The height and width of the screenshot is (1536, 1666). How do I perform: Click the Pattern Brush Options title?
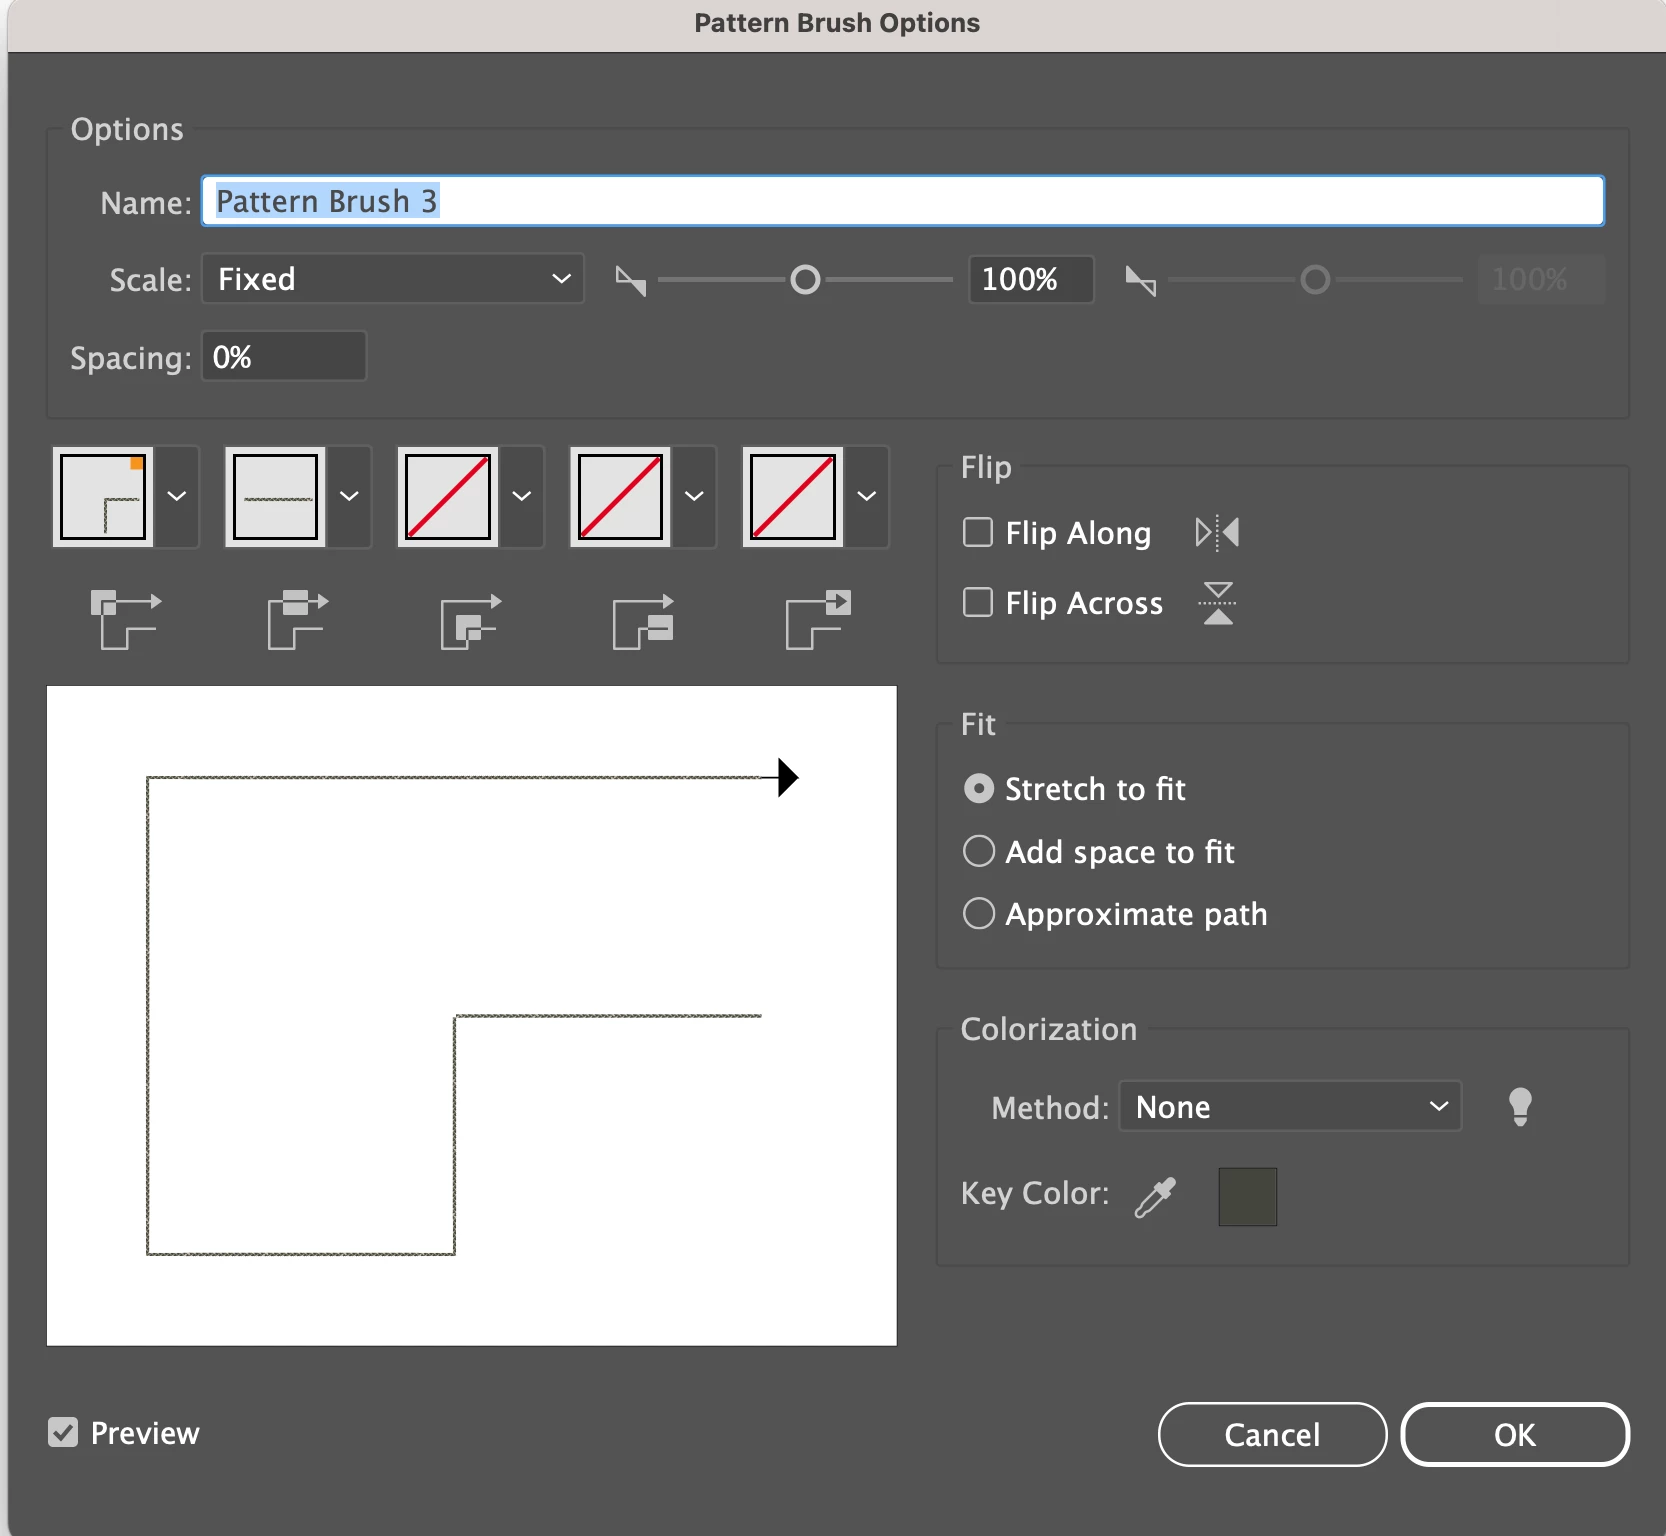(837, 23)
